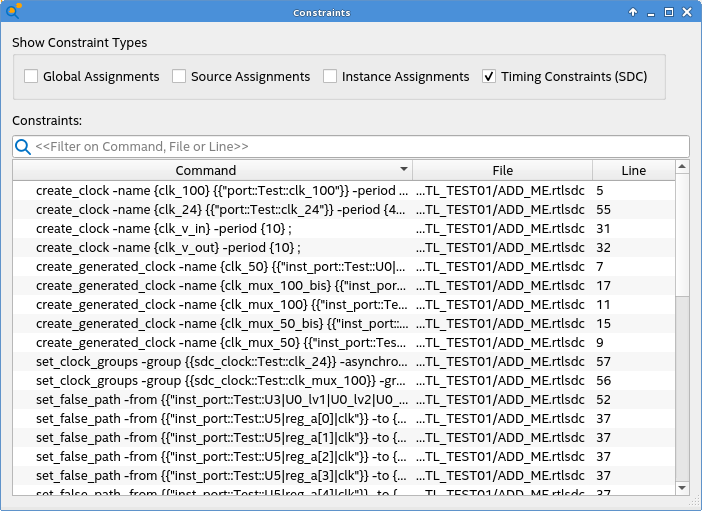The width and height of the screenshot is (702, 511).
Task: Select the create_clock clk_100 constraint row
Action: 220,190
